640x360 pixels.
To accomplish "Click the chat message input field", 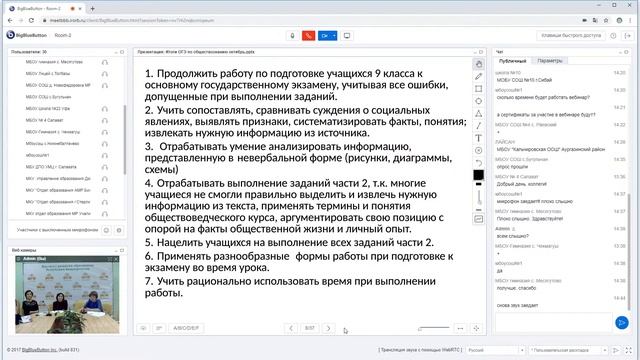I will (x=554, y=322).
